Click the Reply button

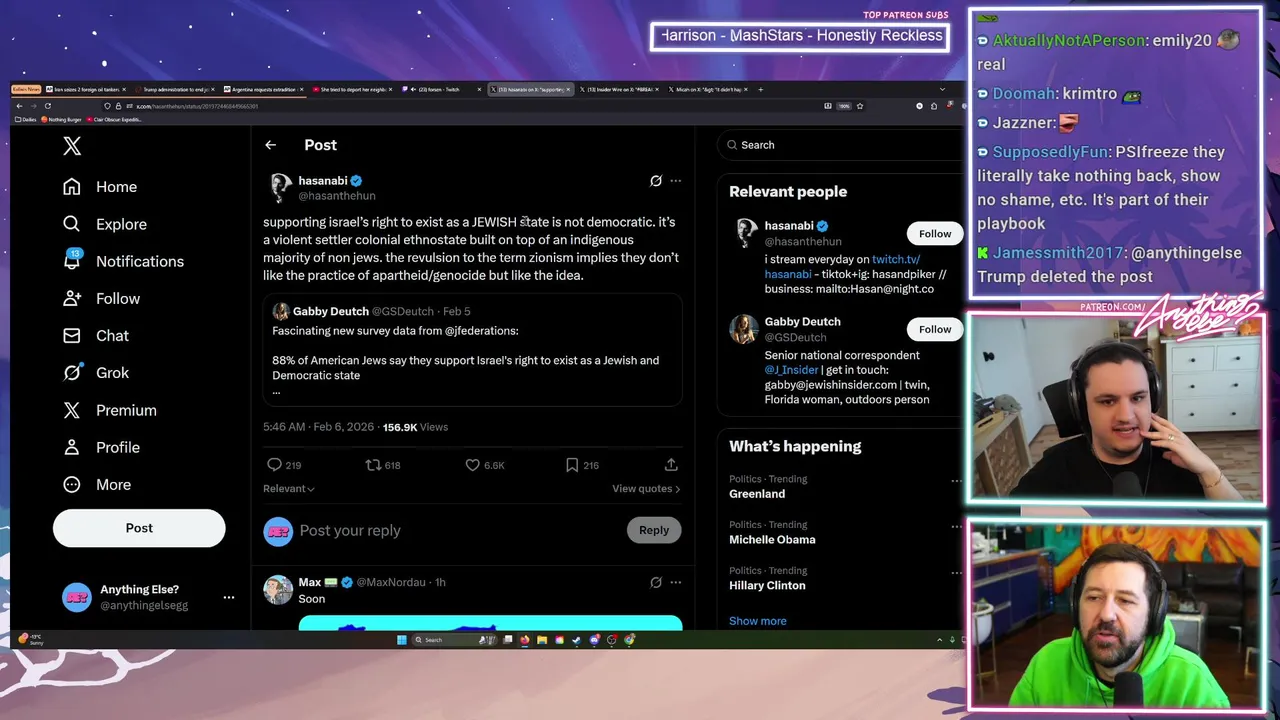point(654,530)
